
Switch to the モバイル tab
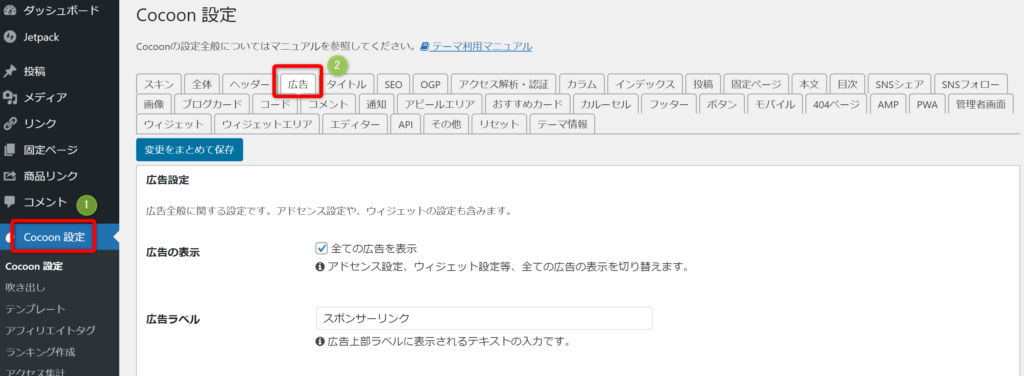(x=775, y=104)
